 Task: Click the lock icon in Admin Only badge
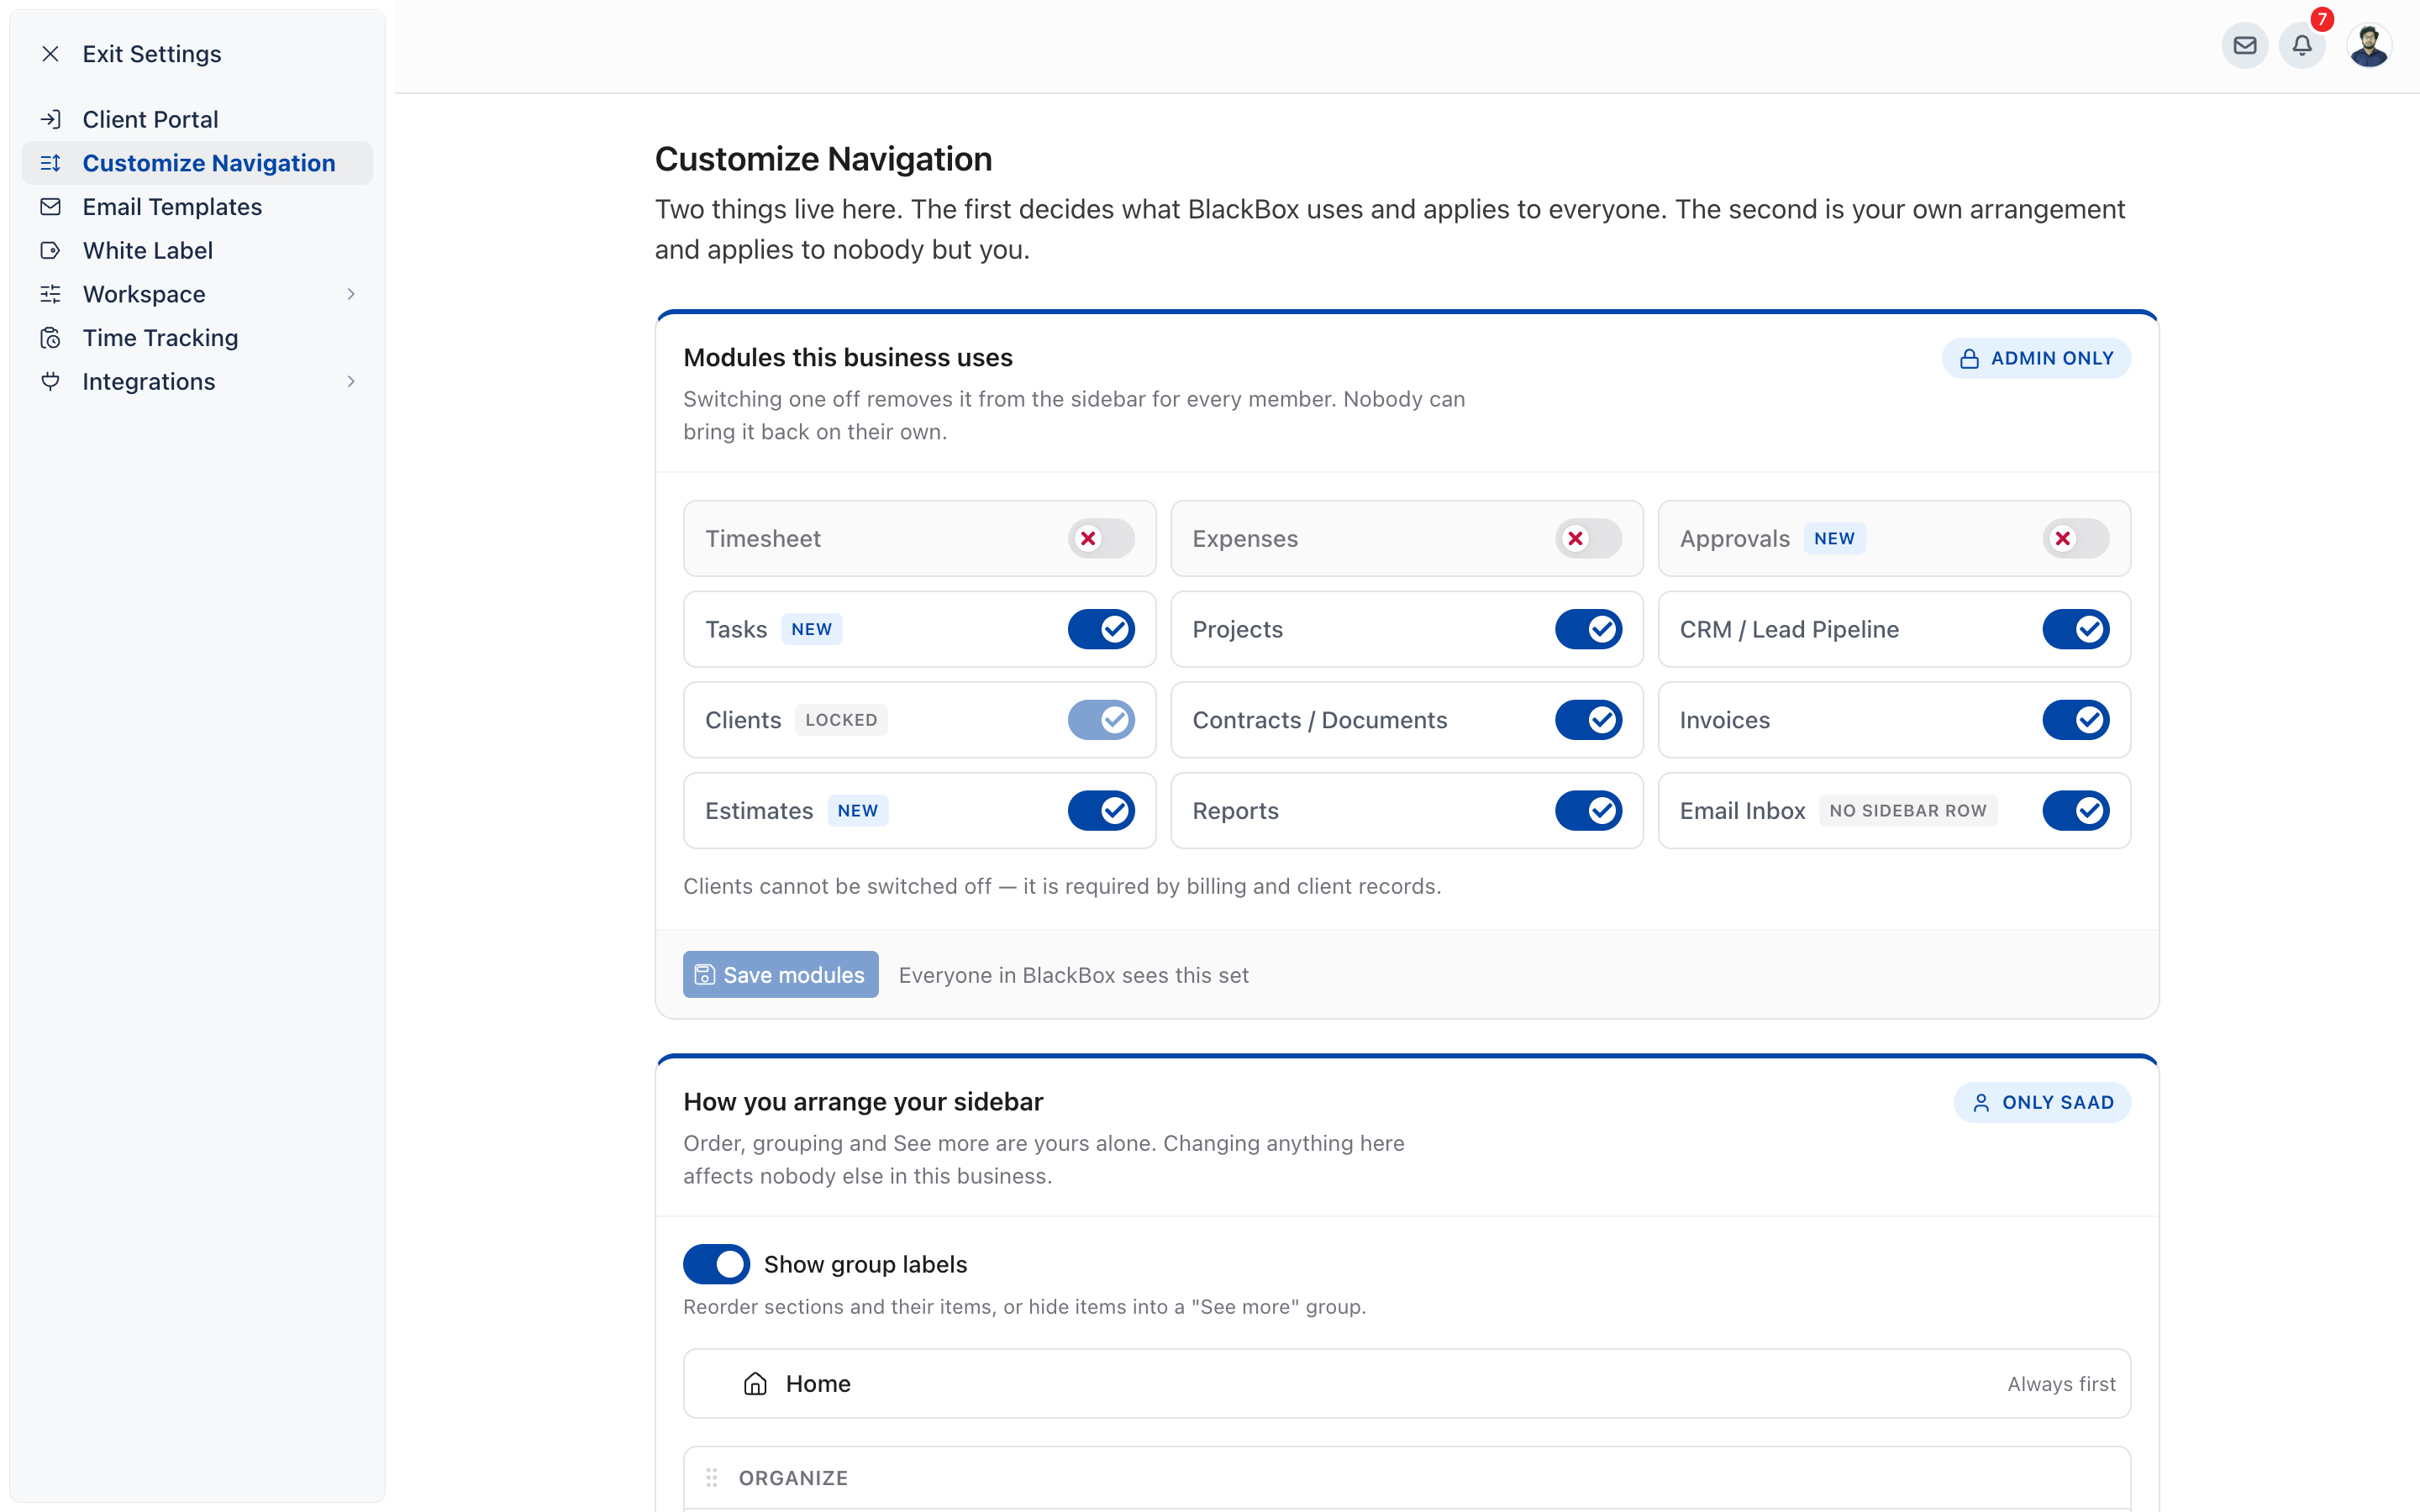click(1968, 358)
